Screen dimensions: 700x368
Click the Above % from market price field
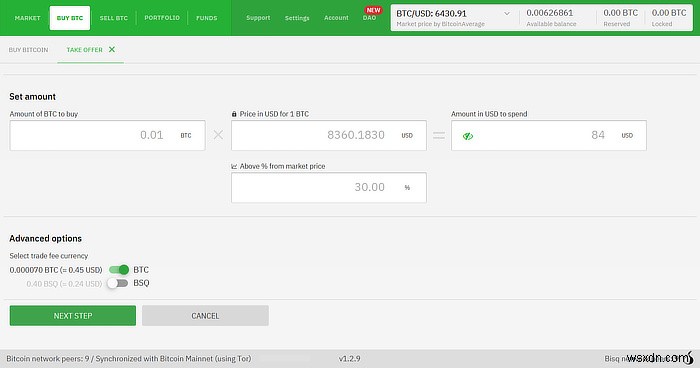click(x=329, y=188)
